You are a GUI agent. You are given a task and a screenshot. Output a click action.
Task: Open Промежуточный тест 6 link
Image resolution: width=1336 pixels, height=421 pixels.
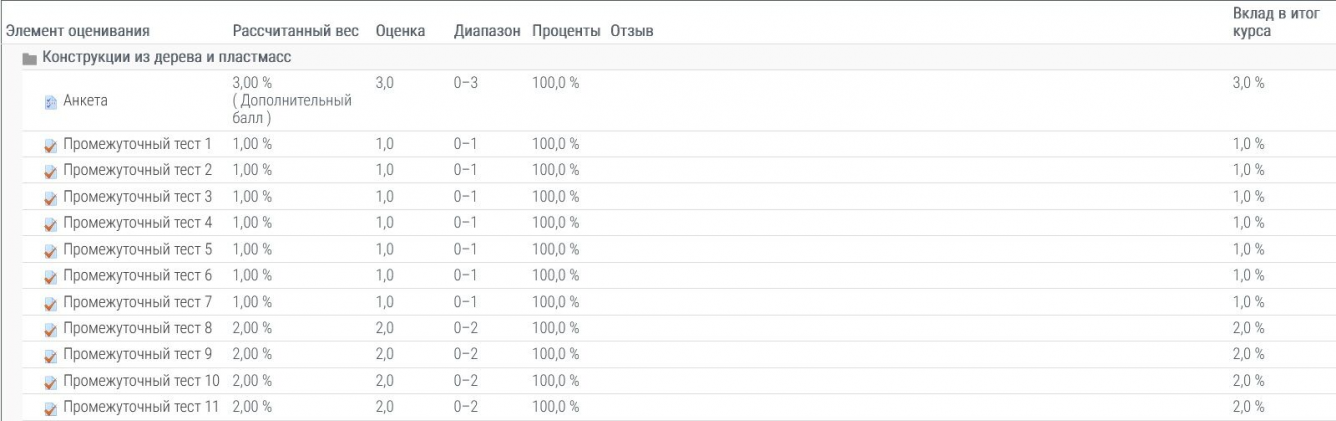click(x=138, y=275)
